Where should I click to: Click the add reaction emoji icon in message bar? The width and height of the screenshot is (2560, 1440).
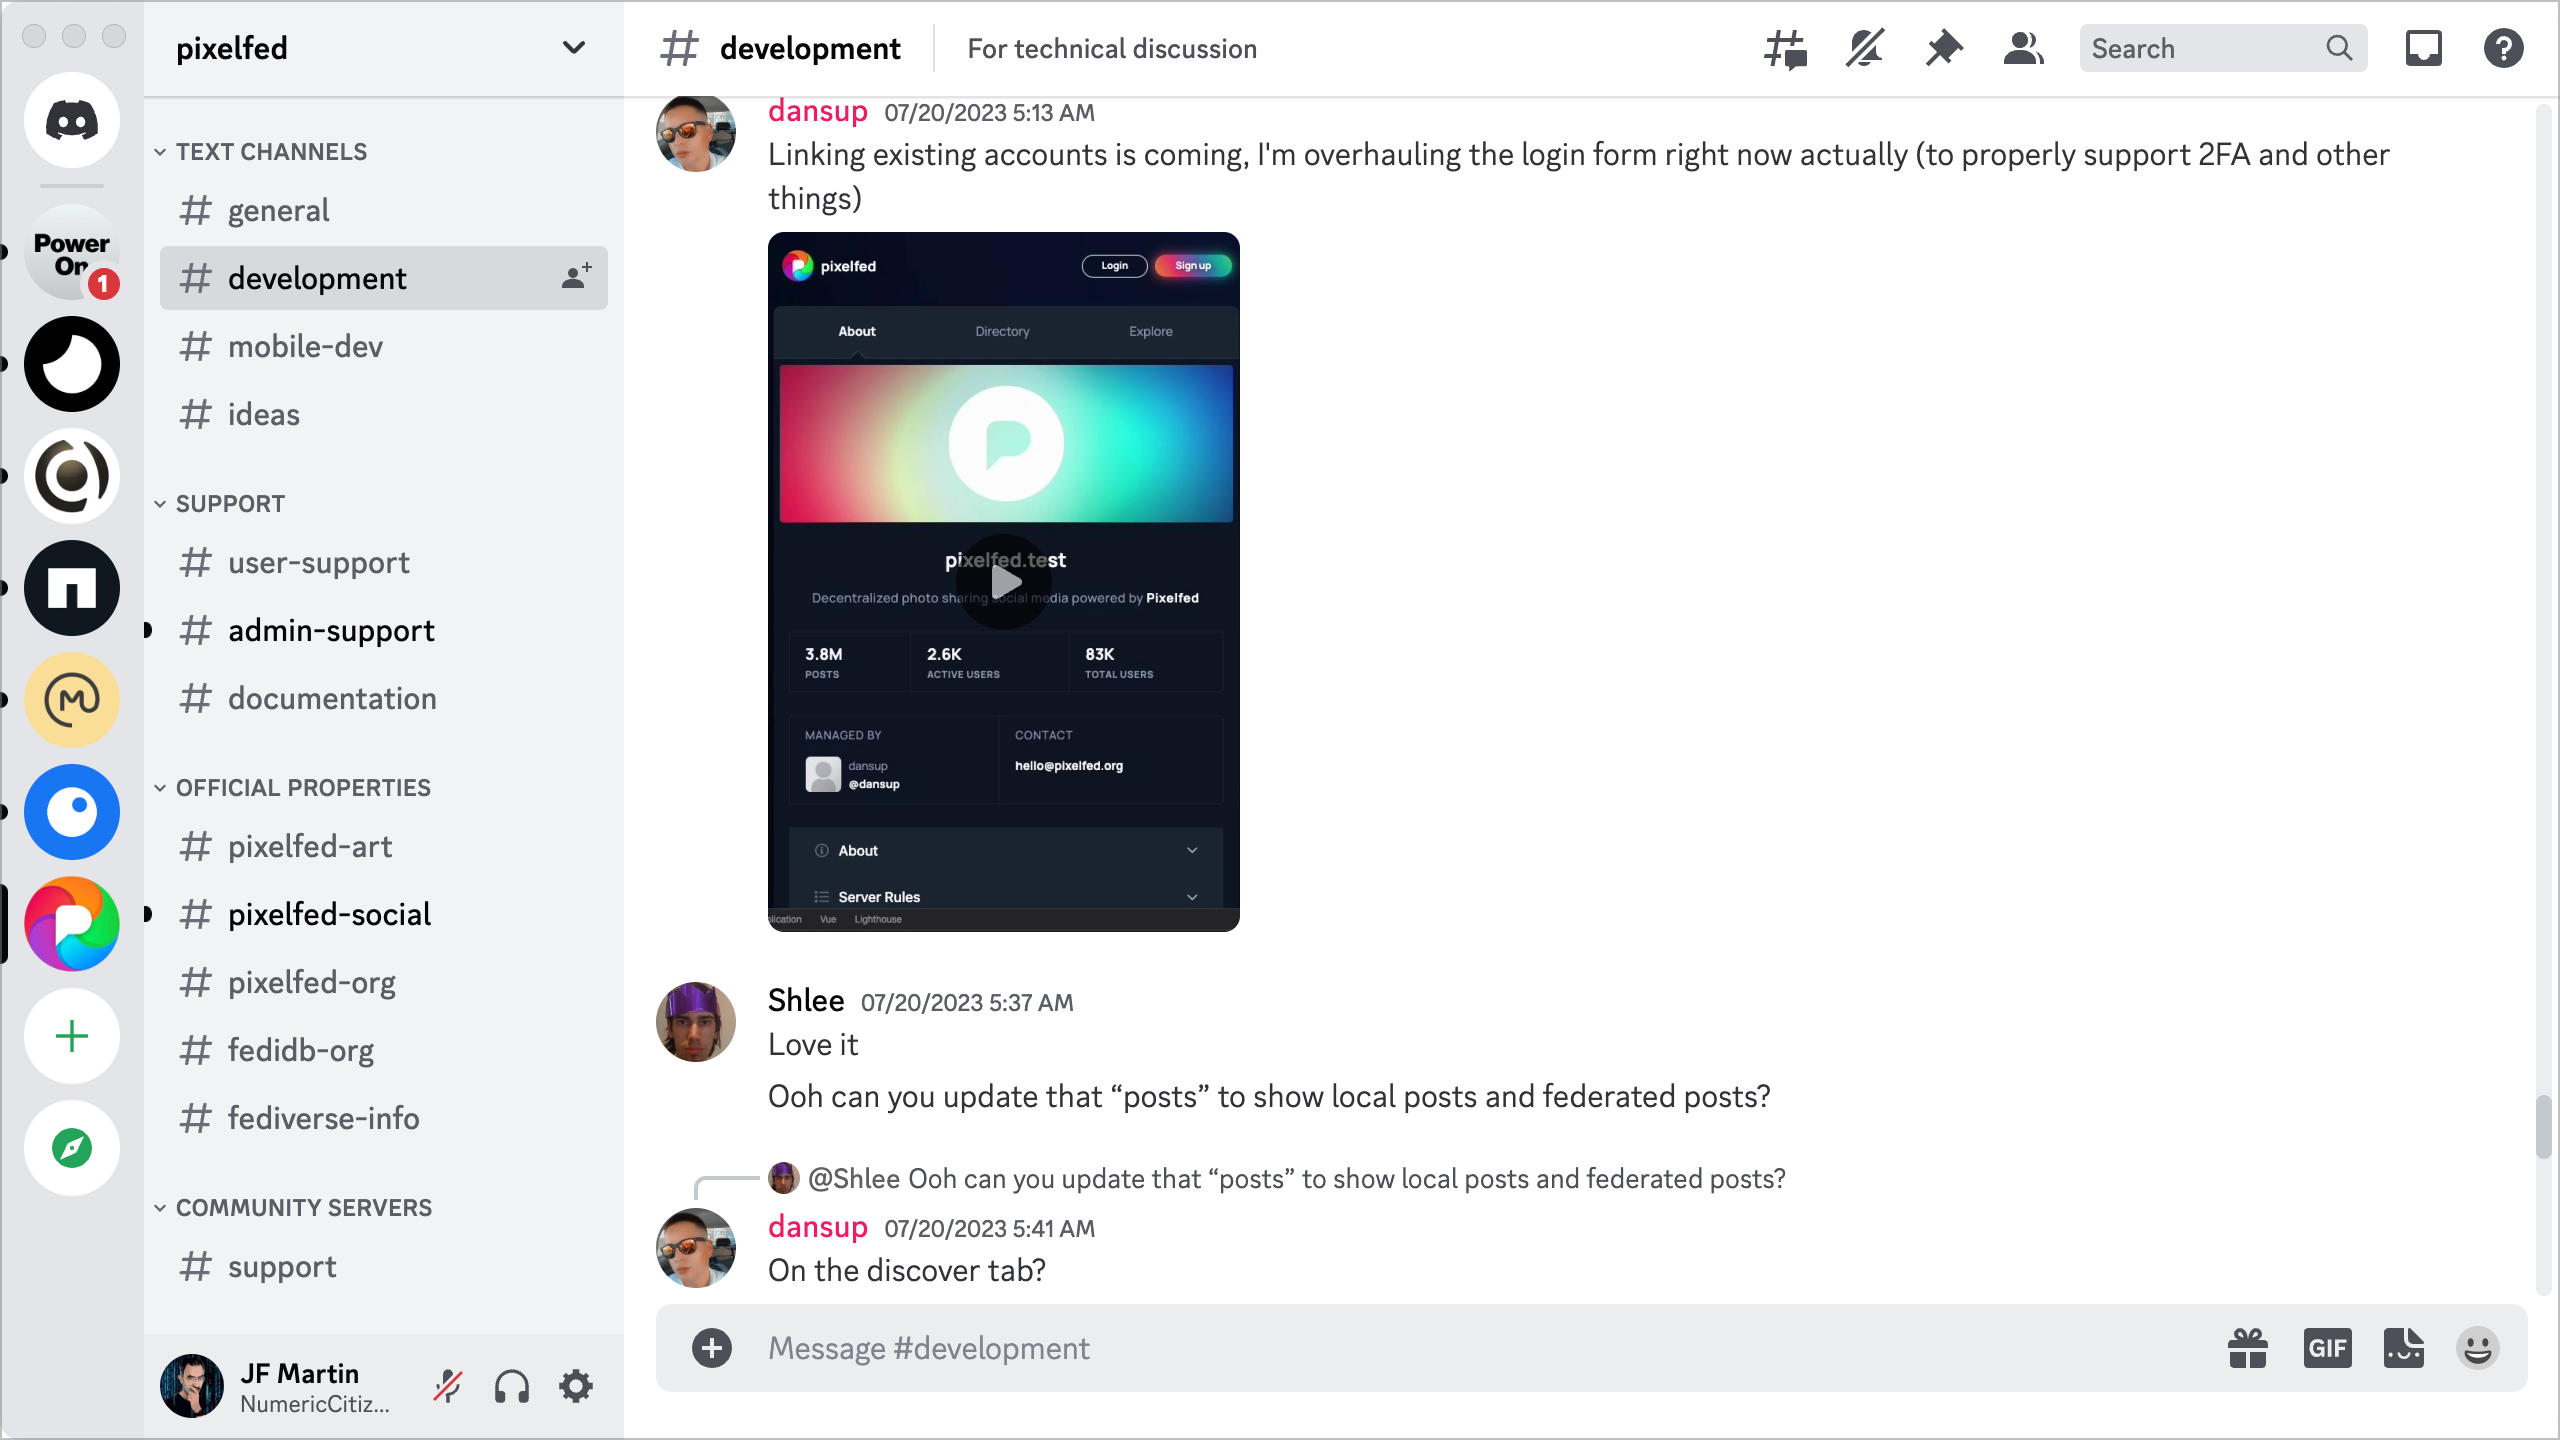click(x=2479, y=1349)
